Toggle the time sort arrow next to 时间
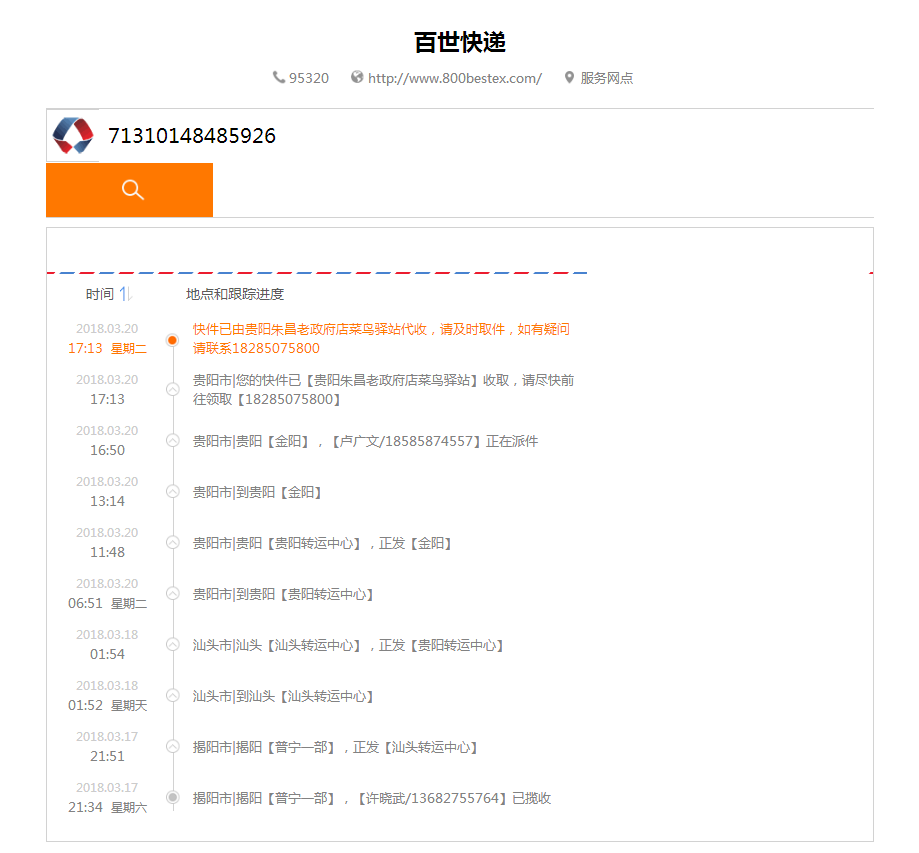Image resolution: width=919 pixels, height=853 pixels. coord(126,294)
